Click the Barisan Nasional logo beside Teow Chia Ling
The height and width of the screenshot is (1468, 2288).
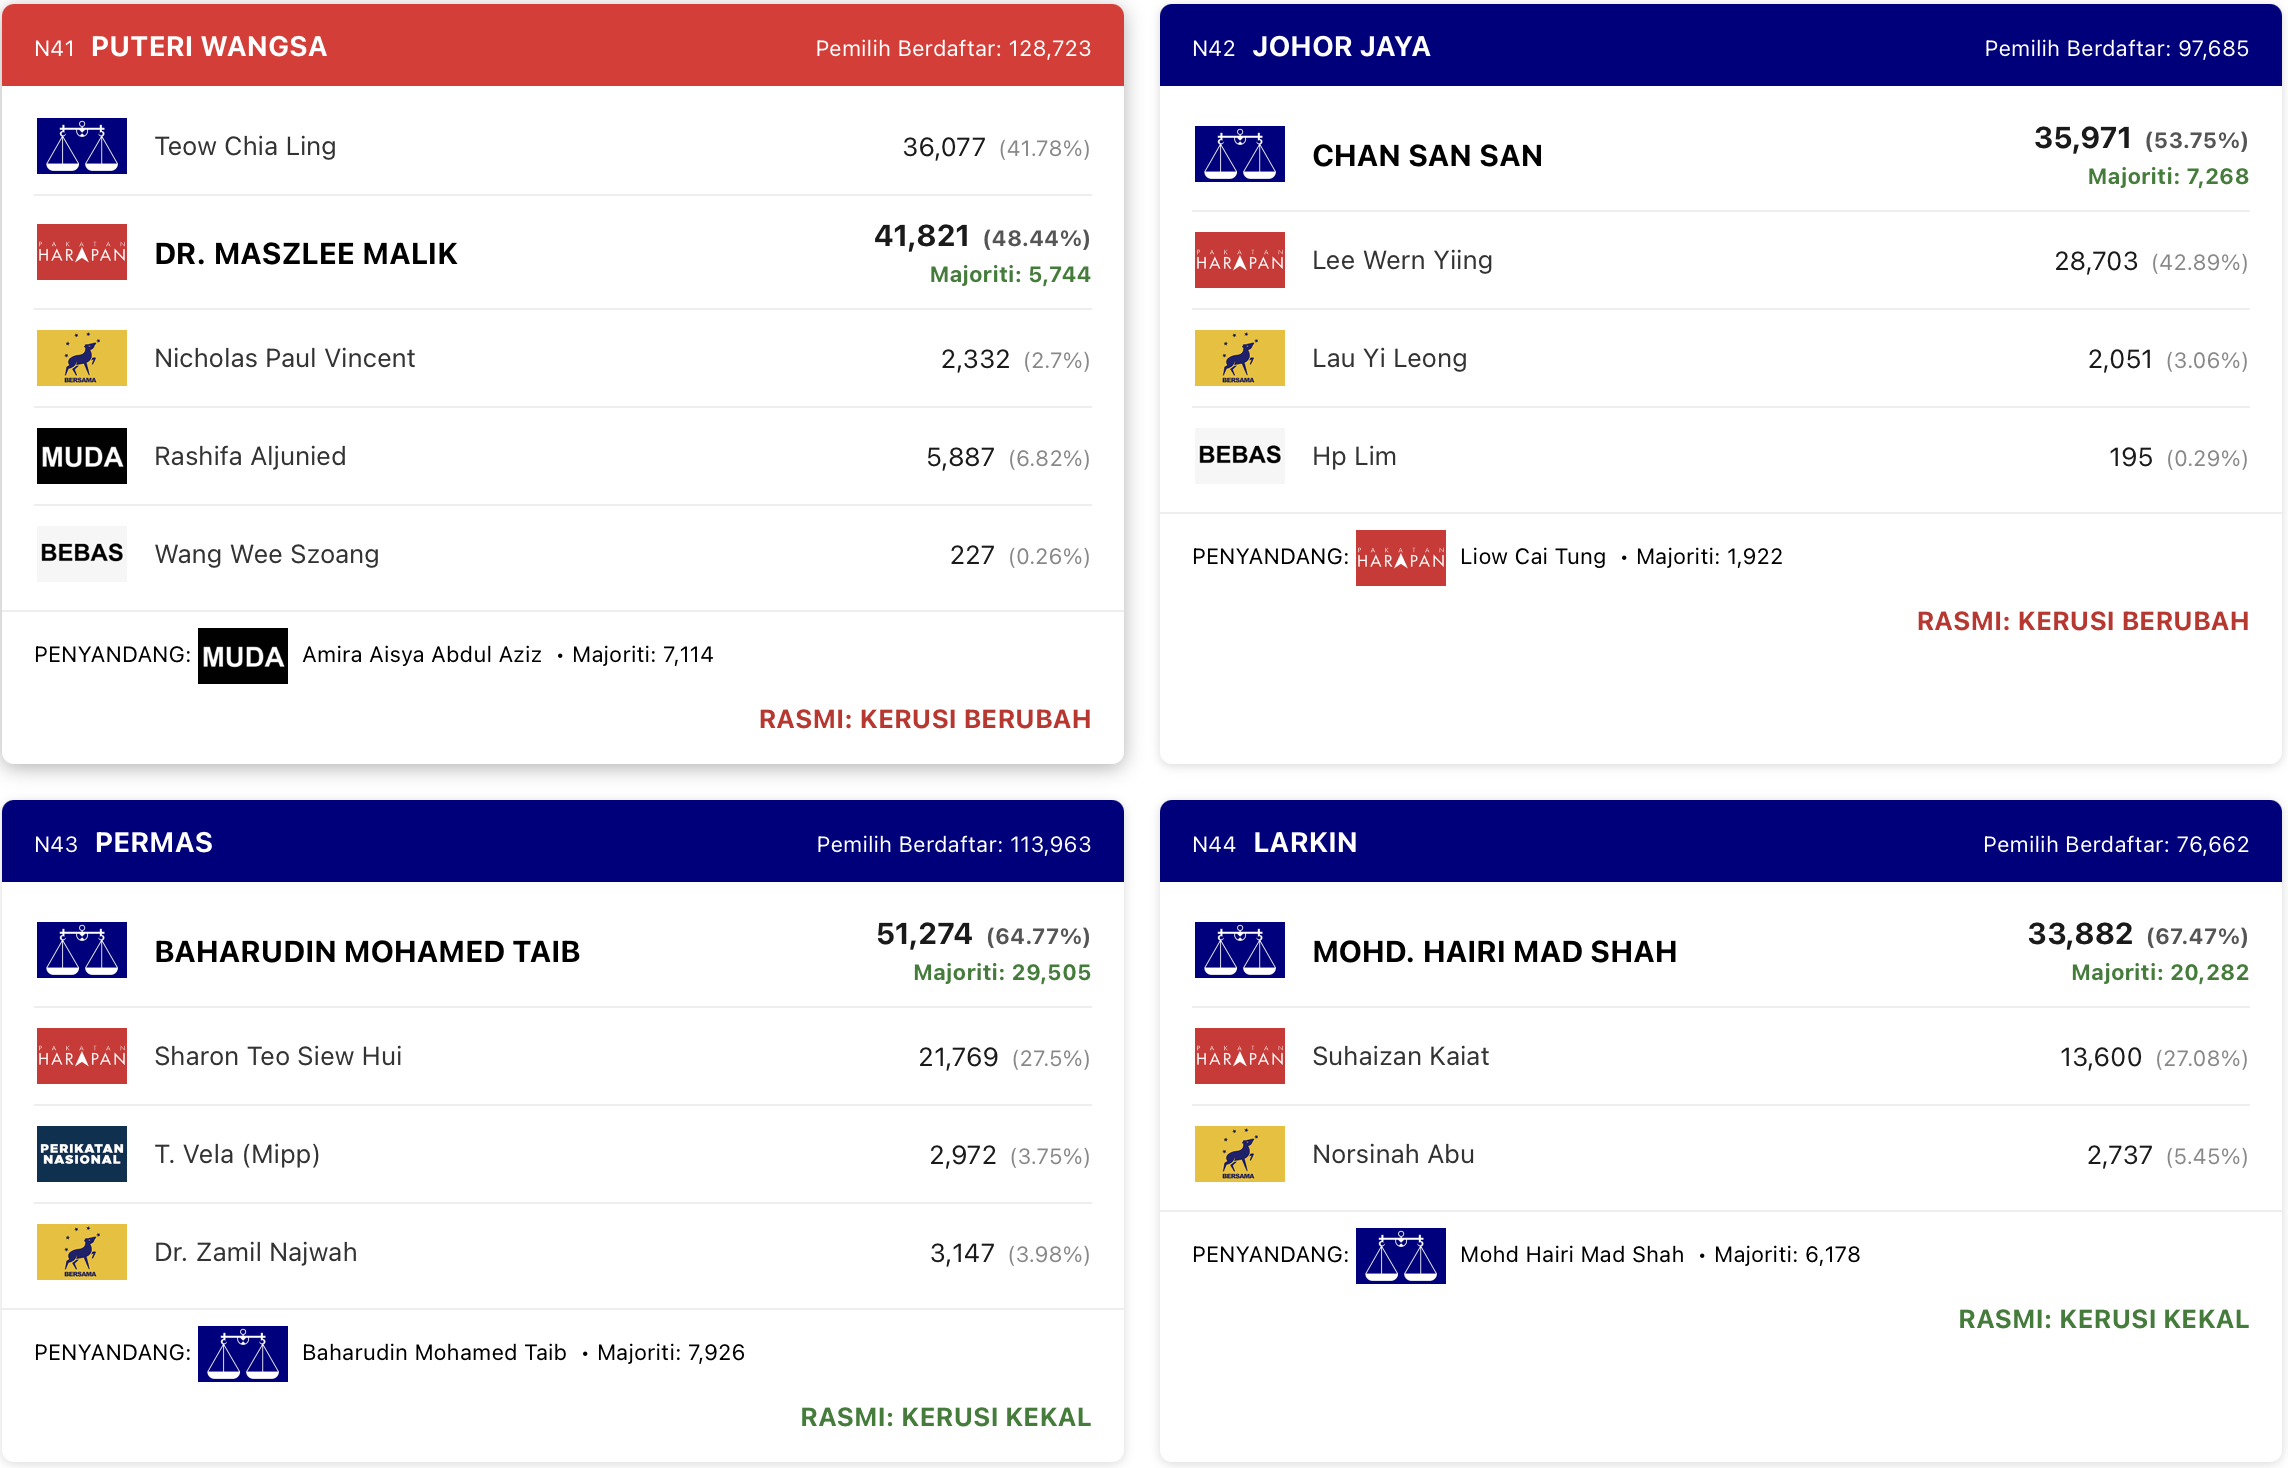point(82,146)
